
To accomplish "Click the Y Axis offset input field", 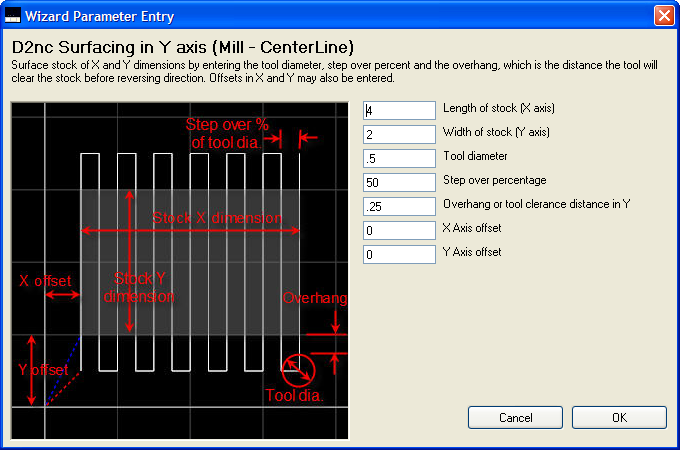I will pyautogui.click(x=399, y=254).
